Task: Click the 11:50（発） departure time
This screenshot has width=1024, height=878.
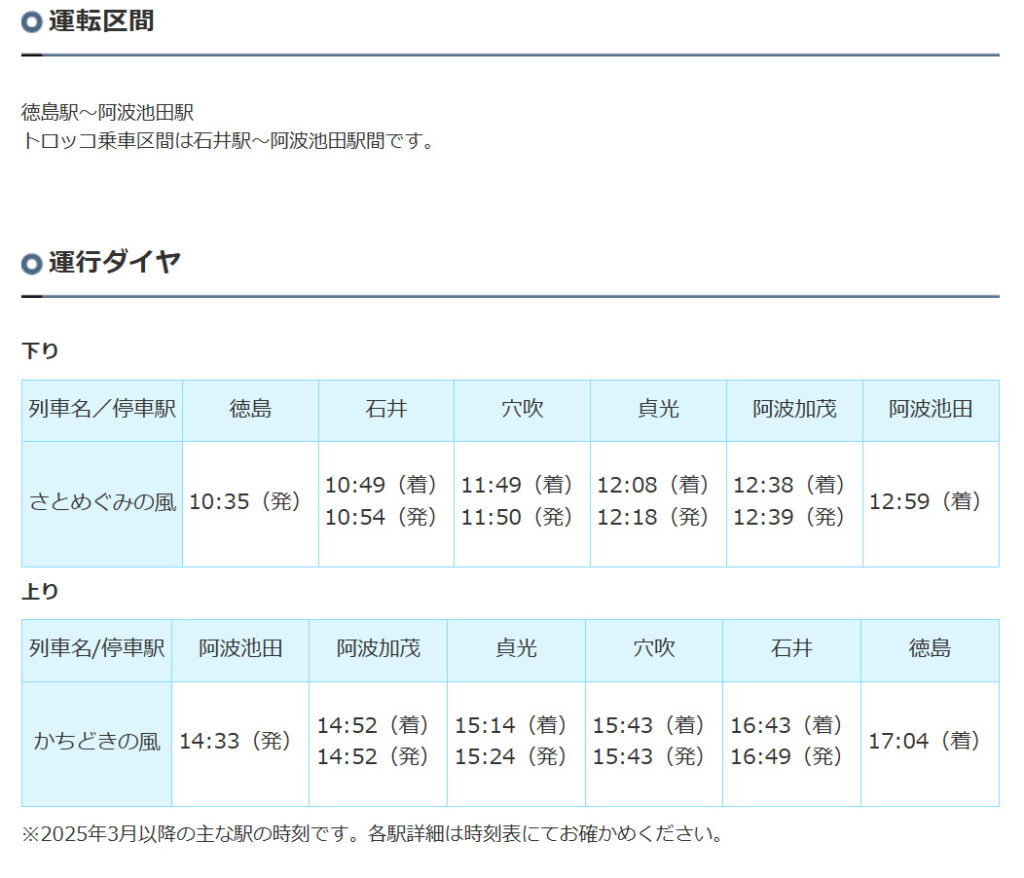Action: pyautogui.click(x=517, y=517)
